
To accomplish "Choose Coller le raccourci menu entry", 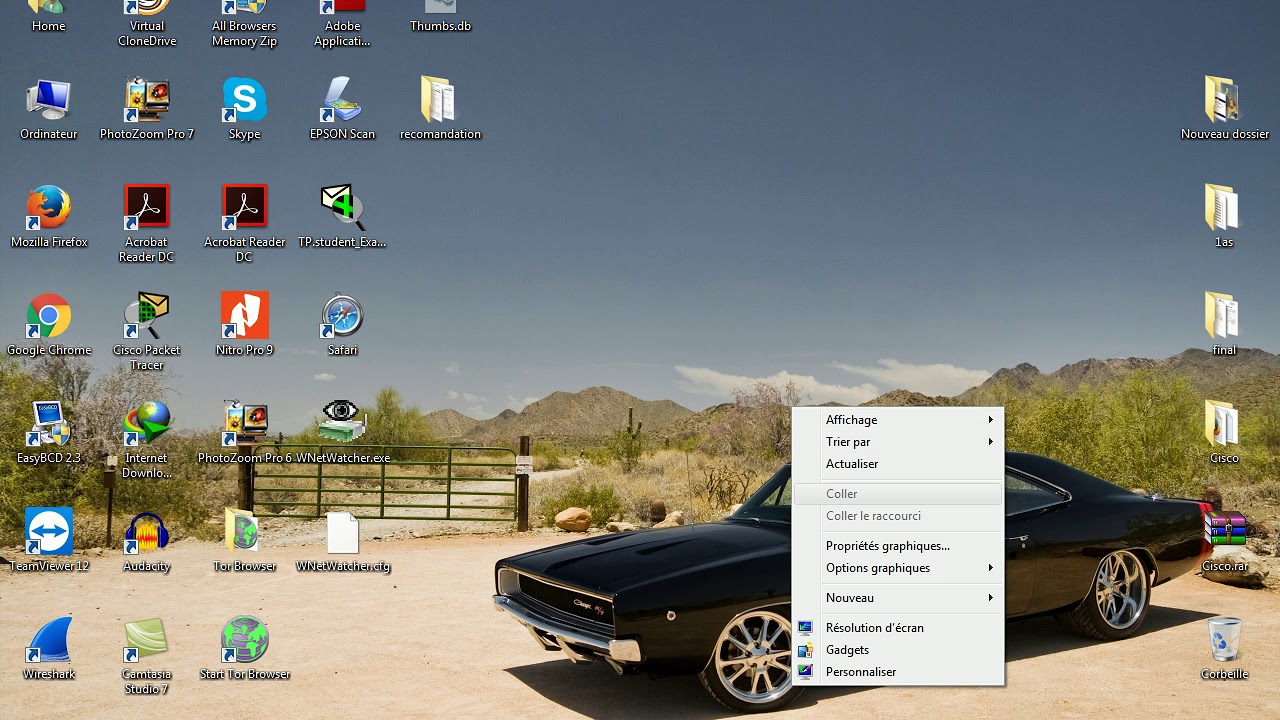I will [898, 516].
